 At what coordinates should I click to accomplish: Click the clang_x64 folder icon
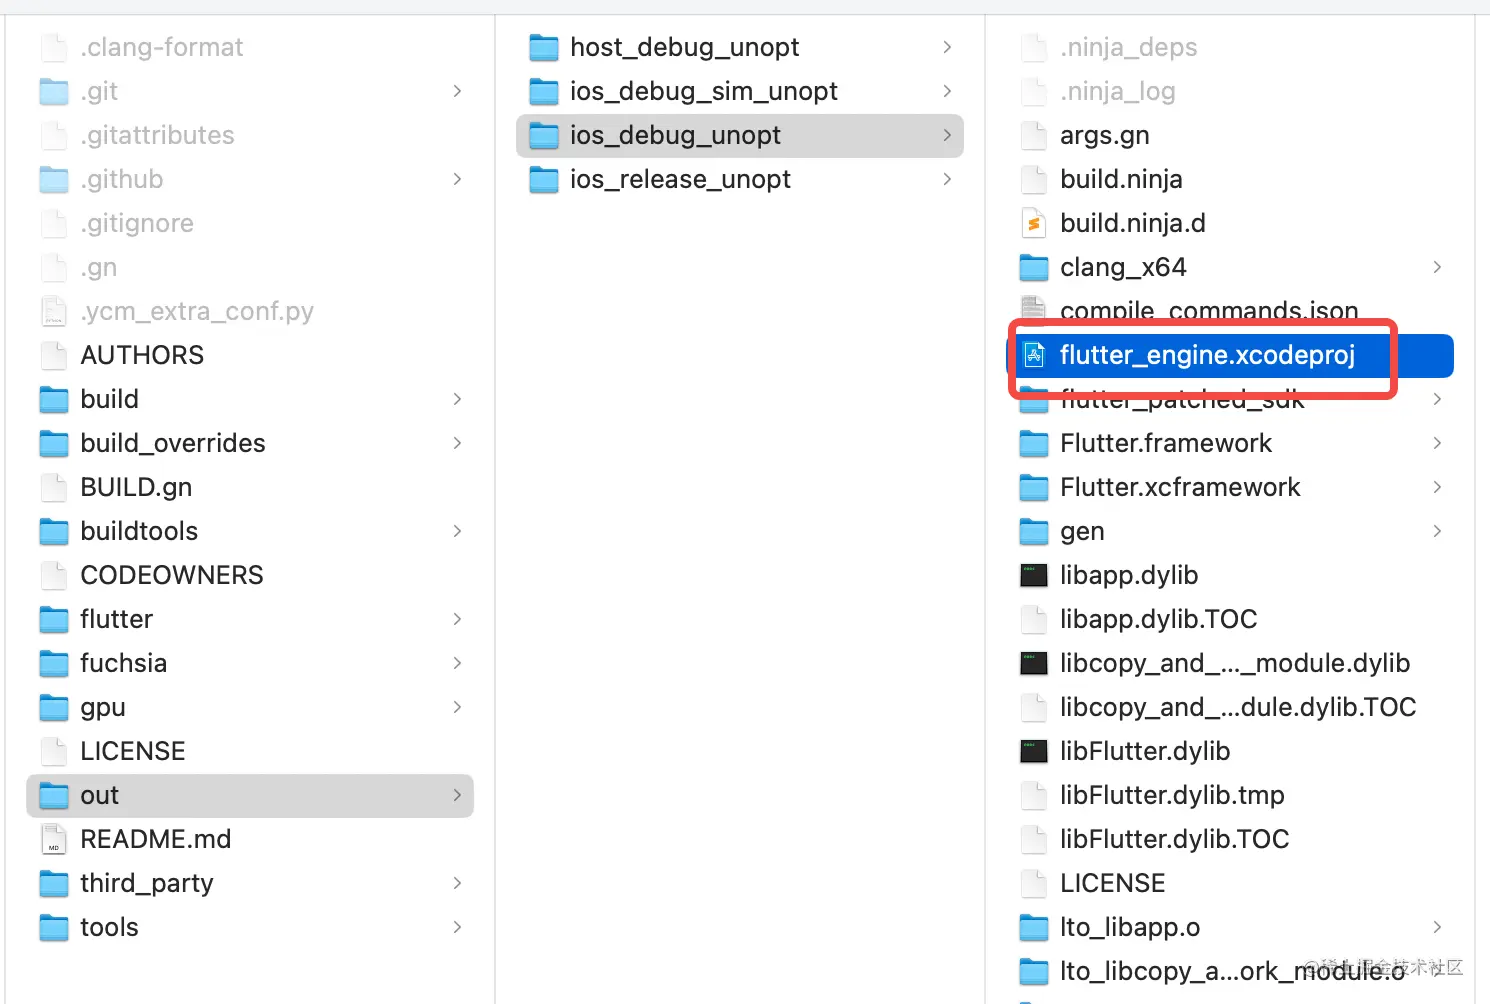point(1034,267)
